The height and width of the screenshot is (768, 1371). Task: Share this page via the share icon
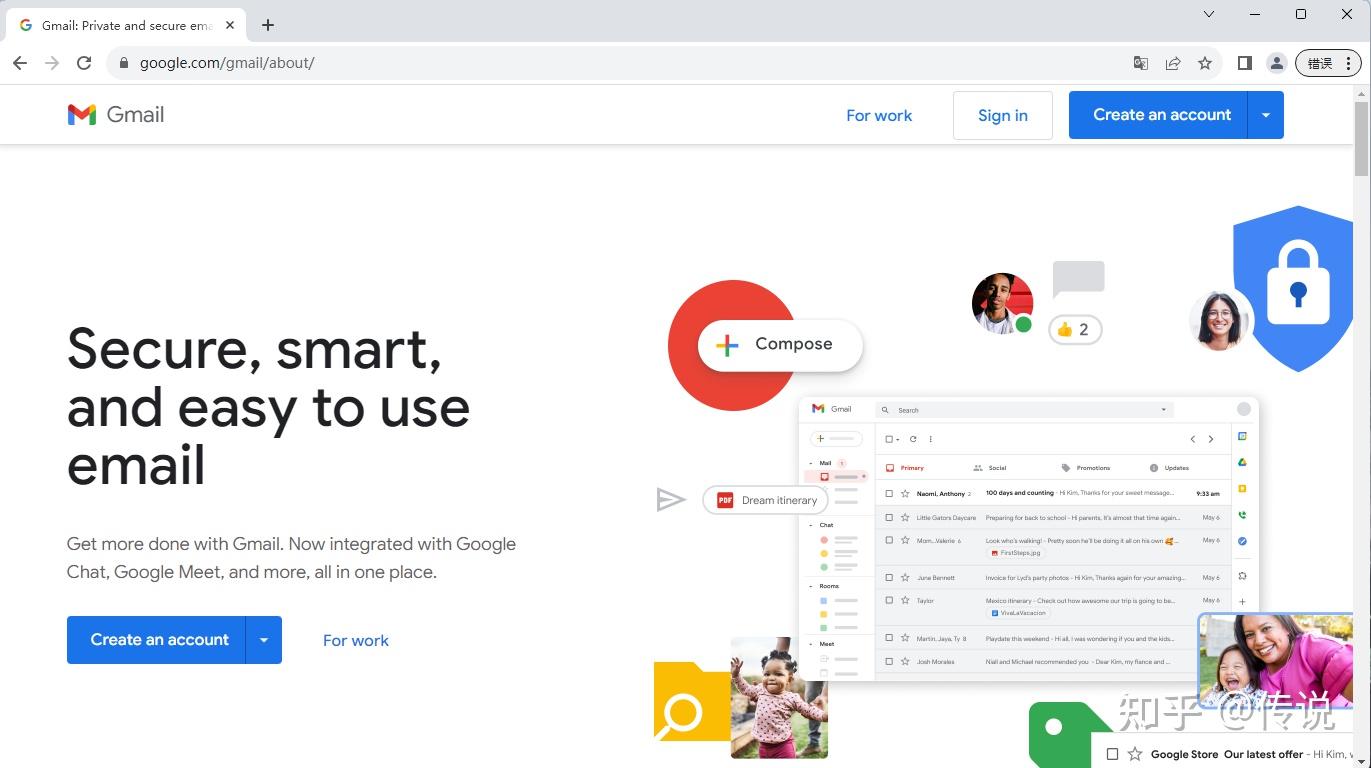coord(1173,63)
